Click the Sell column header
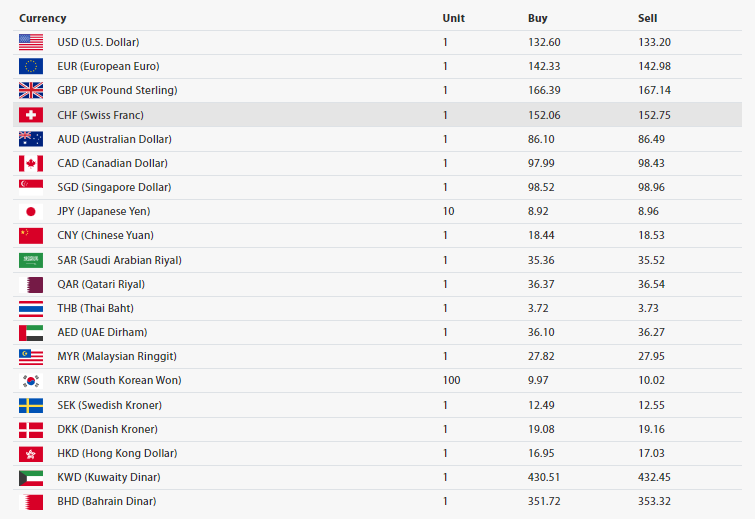Screen dimensions: 755x519 pos(647,18)
